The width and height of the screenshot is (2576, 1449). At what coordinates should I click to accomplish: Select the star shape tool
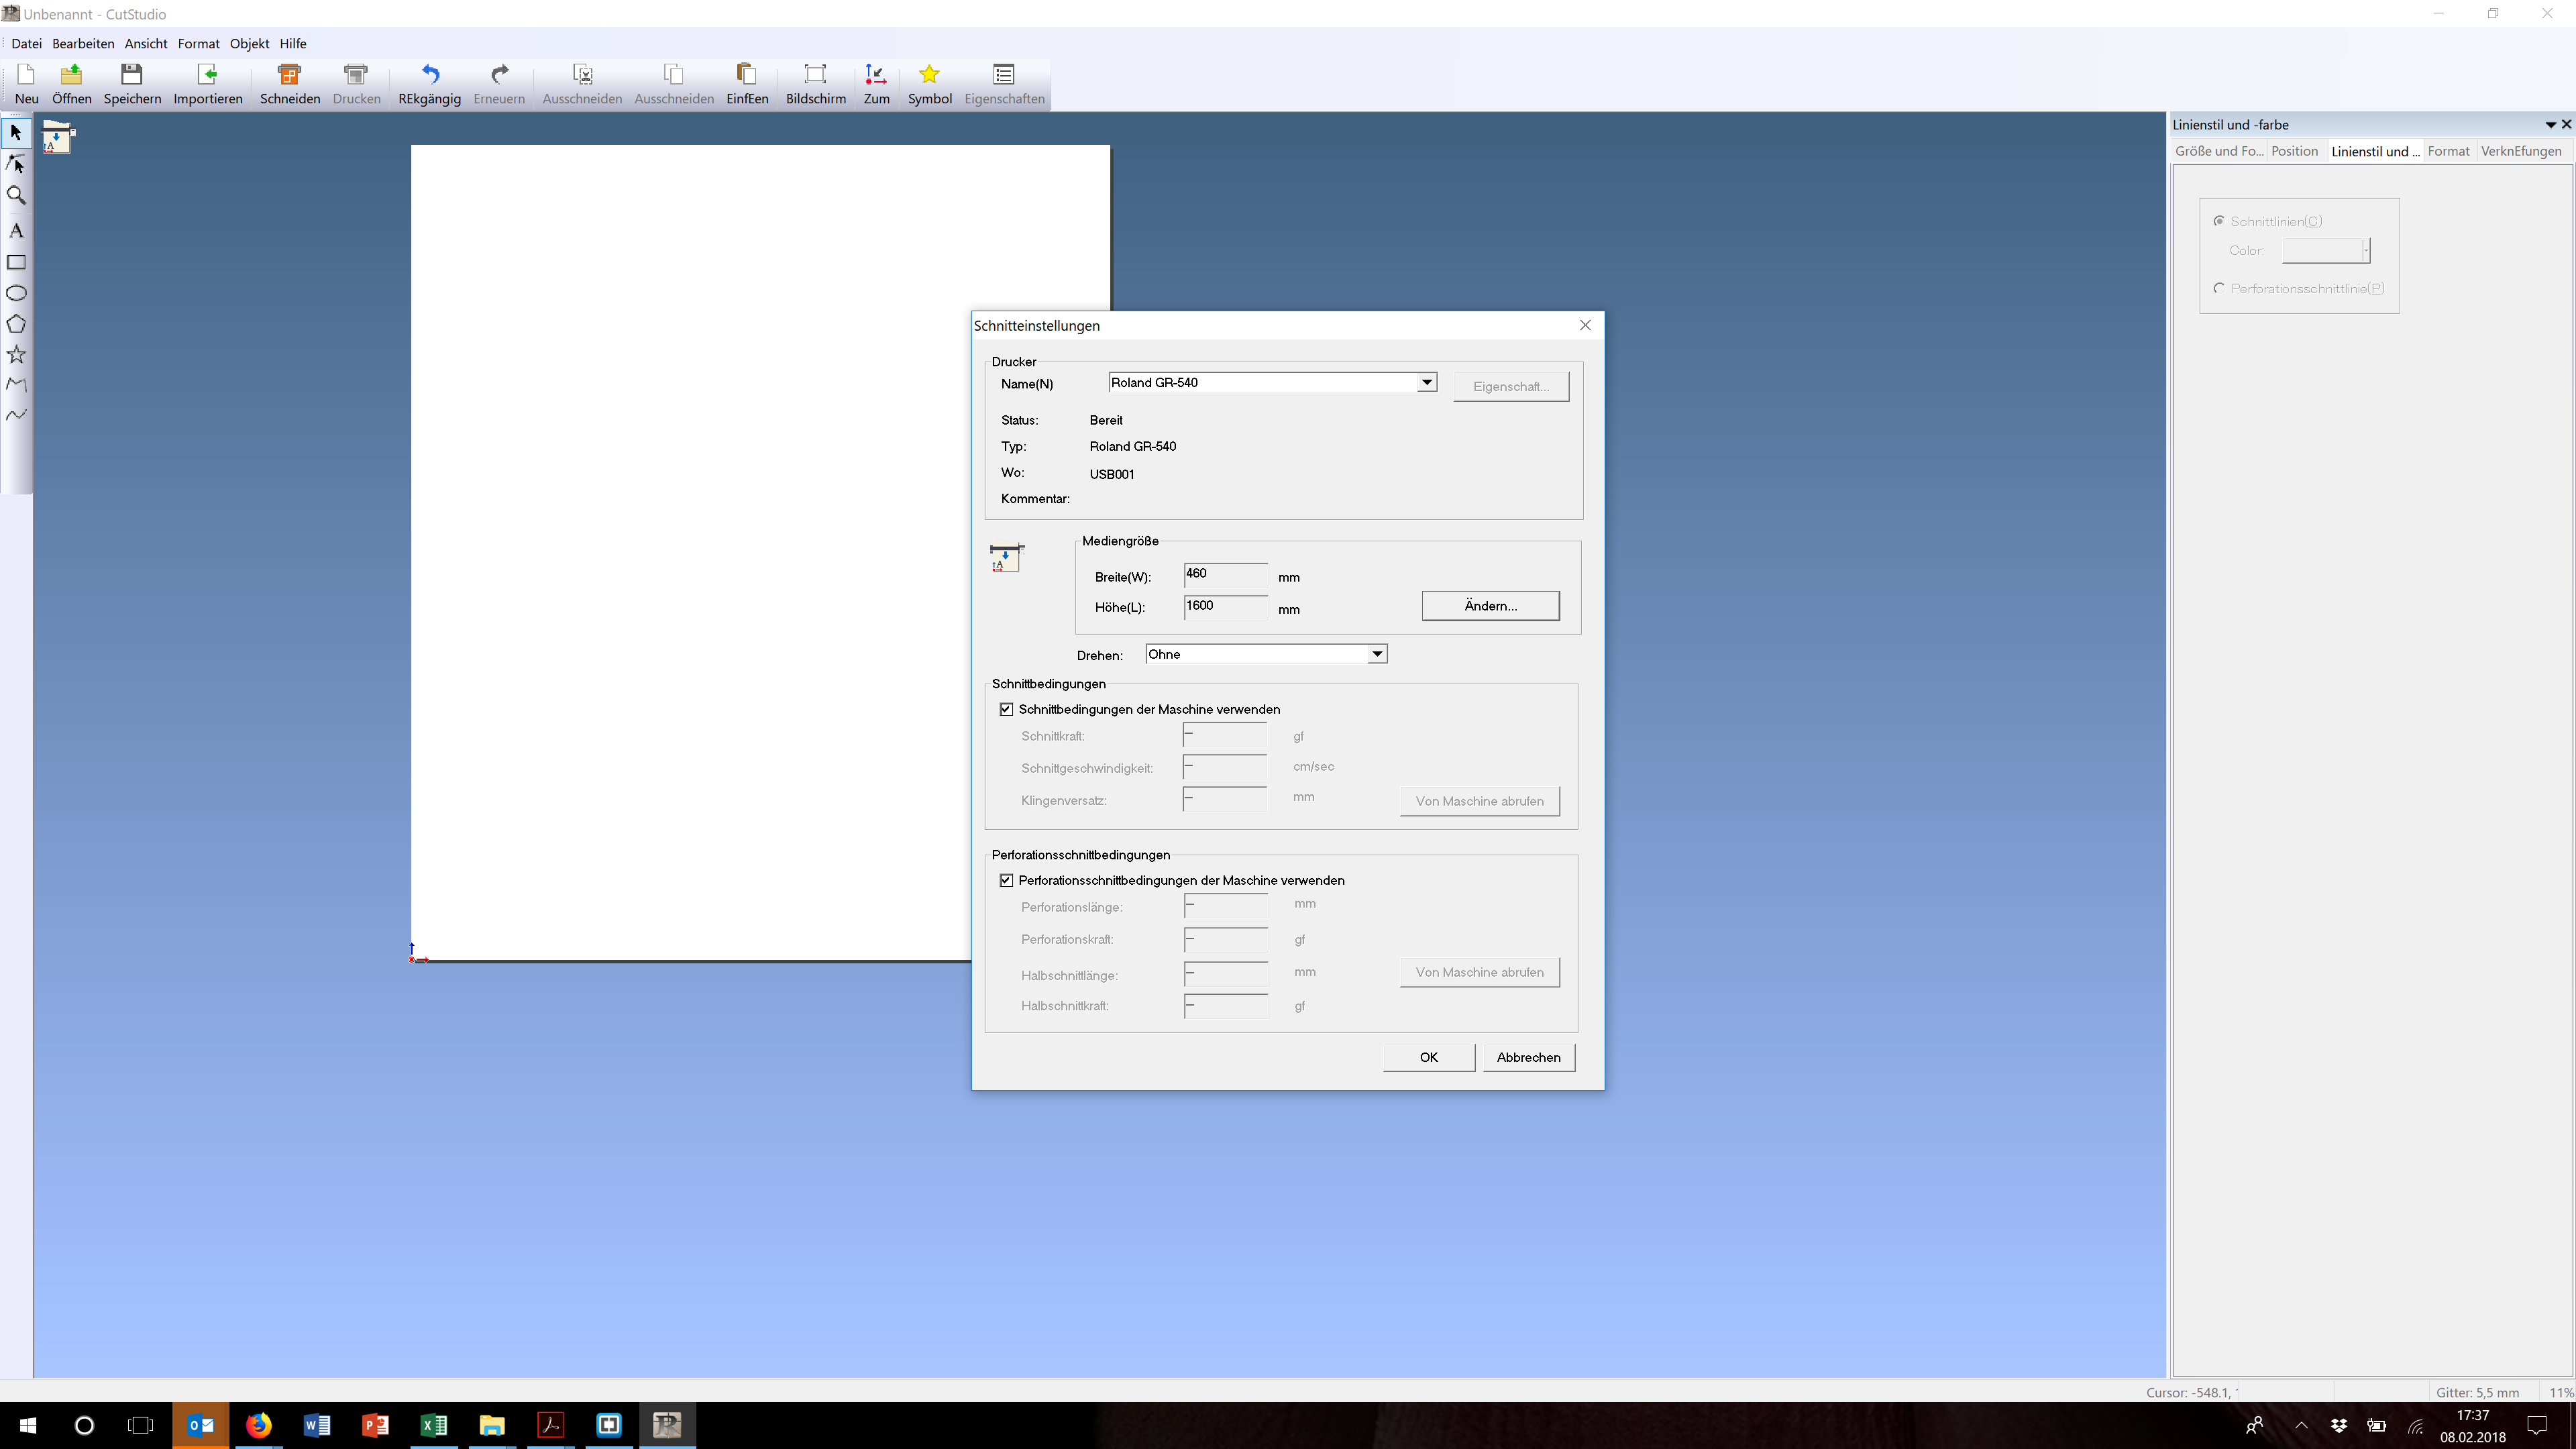[16, 354]
